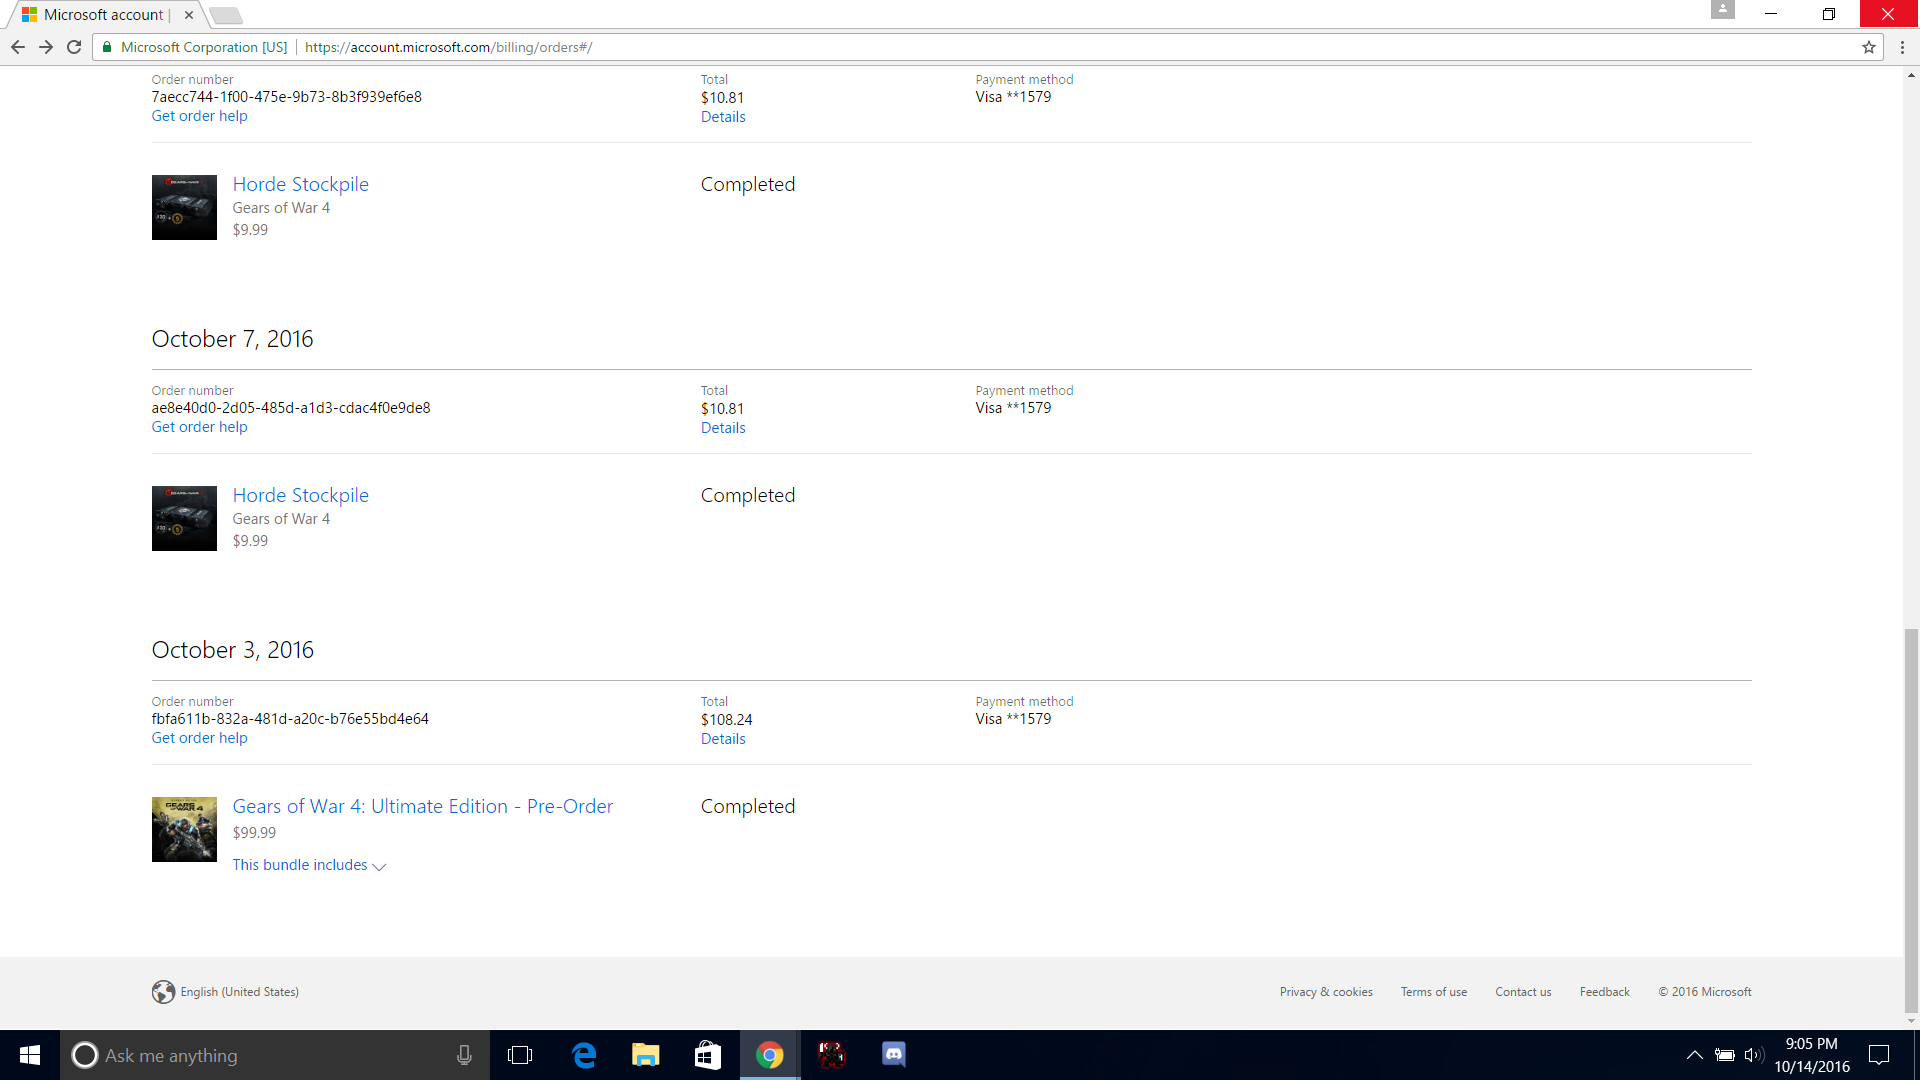1920x1080 pixels.
Task: Open Details for first $10.81 order
Action: click(x=723, y=117)
